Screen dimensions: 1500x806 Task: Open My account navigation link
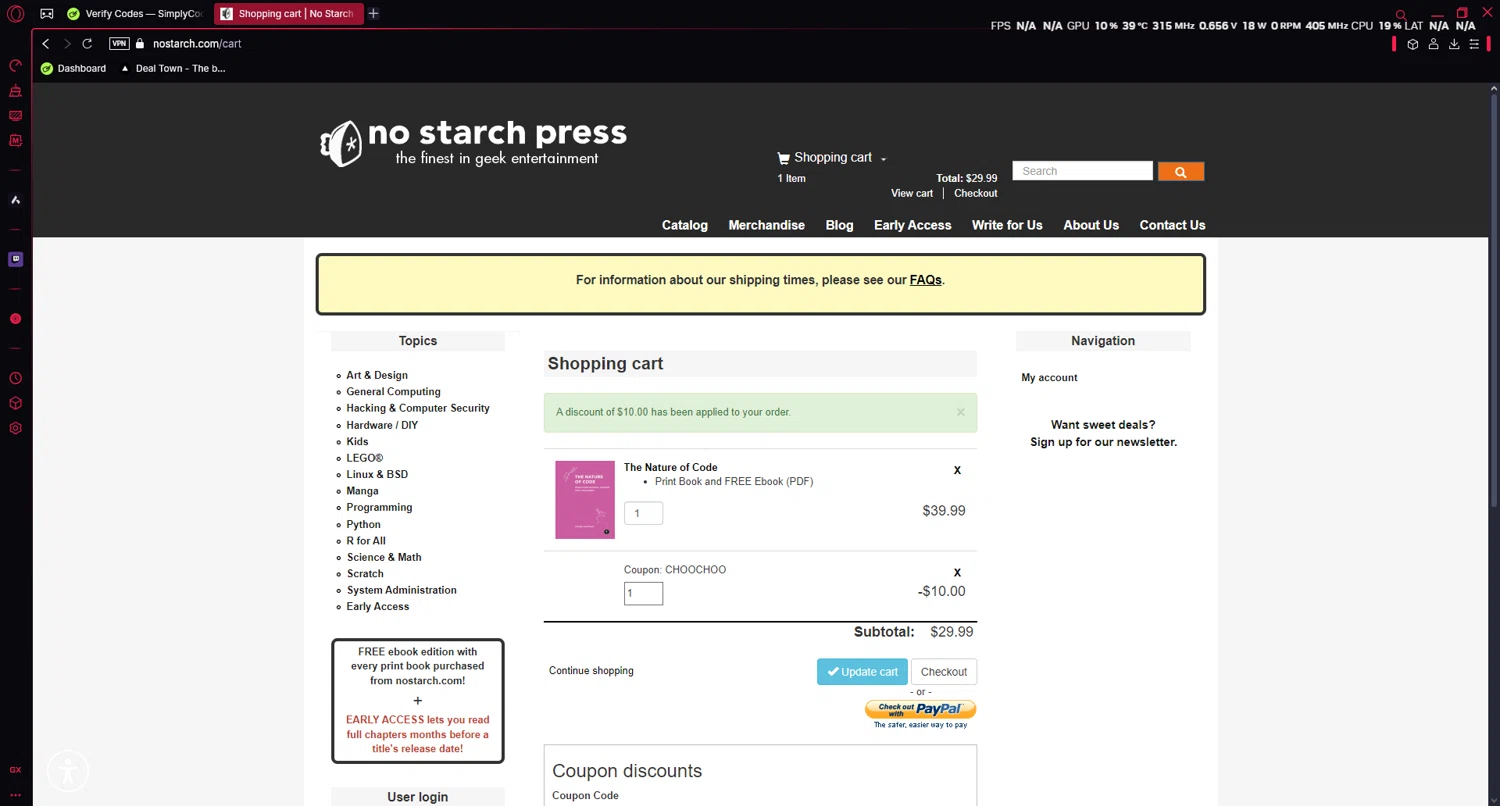click(x=1049, y=378)
